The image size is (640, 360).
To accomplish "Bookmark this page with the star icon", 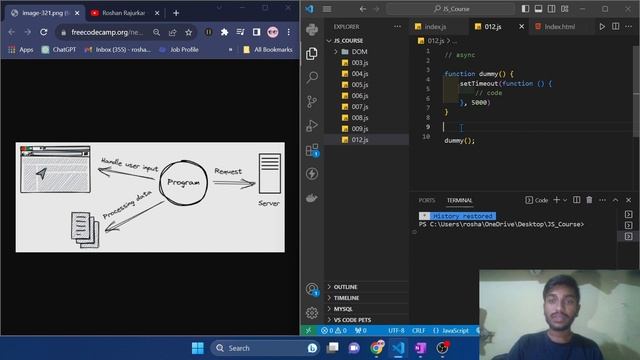I will tap(188, 32).
